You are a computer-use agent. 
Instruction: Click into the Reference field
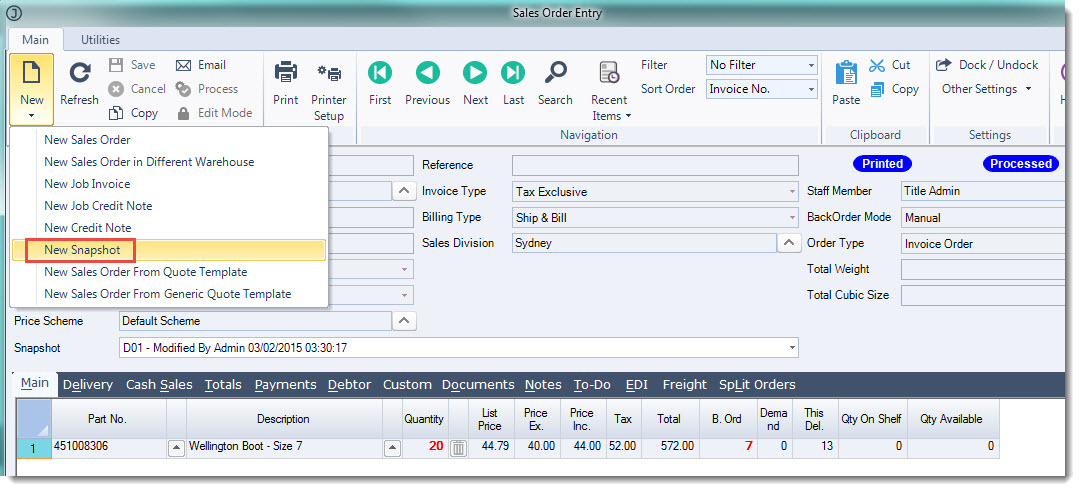[x=656, y=165]
